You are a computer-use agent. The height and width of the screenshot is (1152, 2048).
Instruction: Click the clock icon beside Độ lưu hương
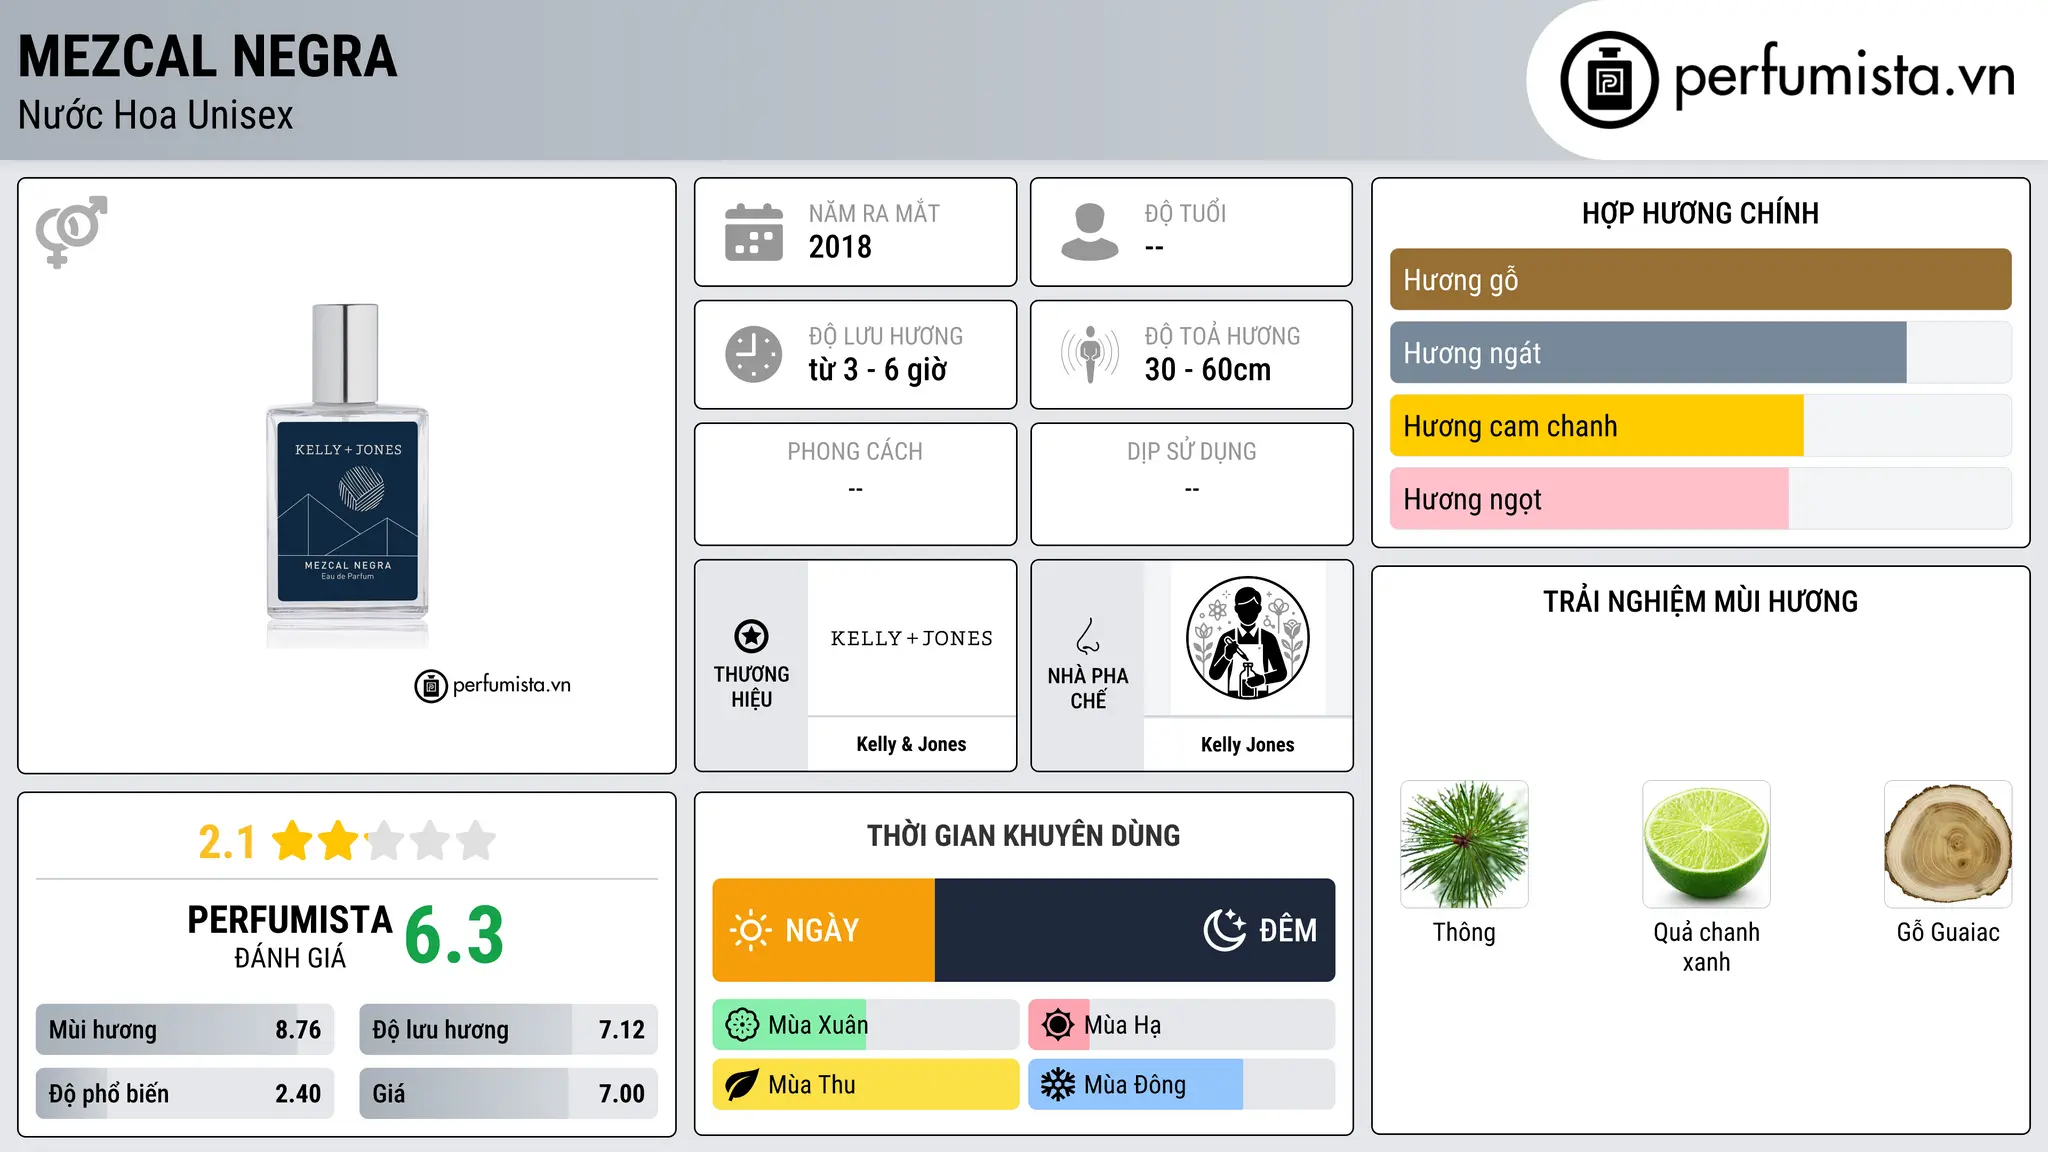tap(754, 354)
